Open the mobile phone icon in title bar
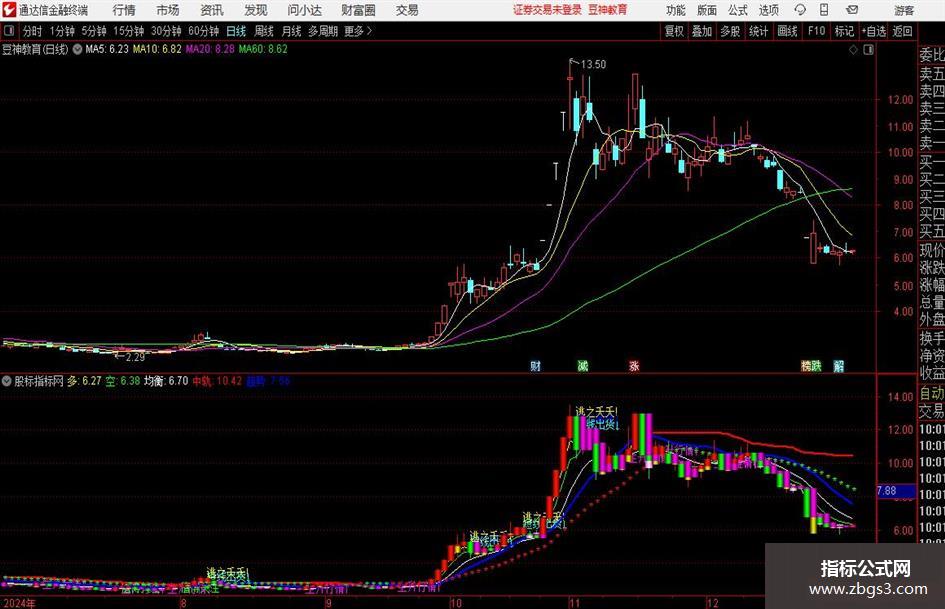Image resolution: width=945 pixels, height=609 pixels. click(x=824, y=10)
